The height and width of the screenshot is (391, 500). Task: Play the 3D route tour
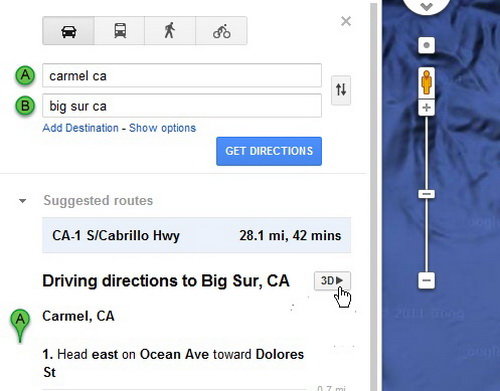pyautogui.click(x=332, y=281)
